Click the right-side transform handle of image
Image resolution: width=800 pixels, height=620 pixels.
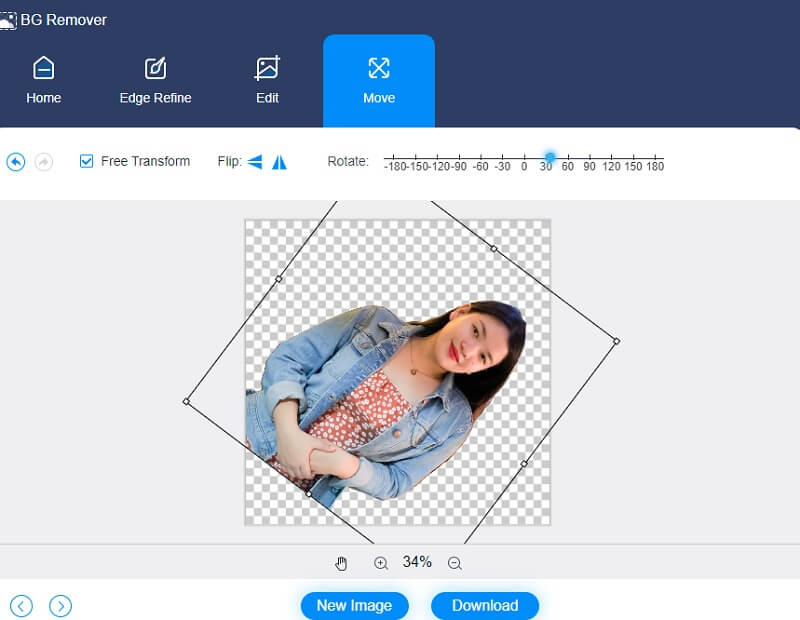616,341
